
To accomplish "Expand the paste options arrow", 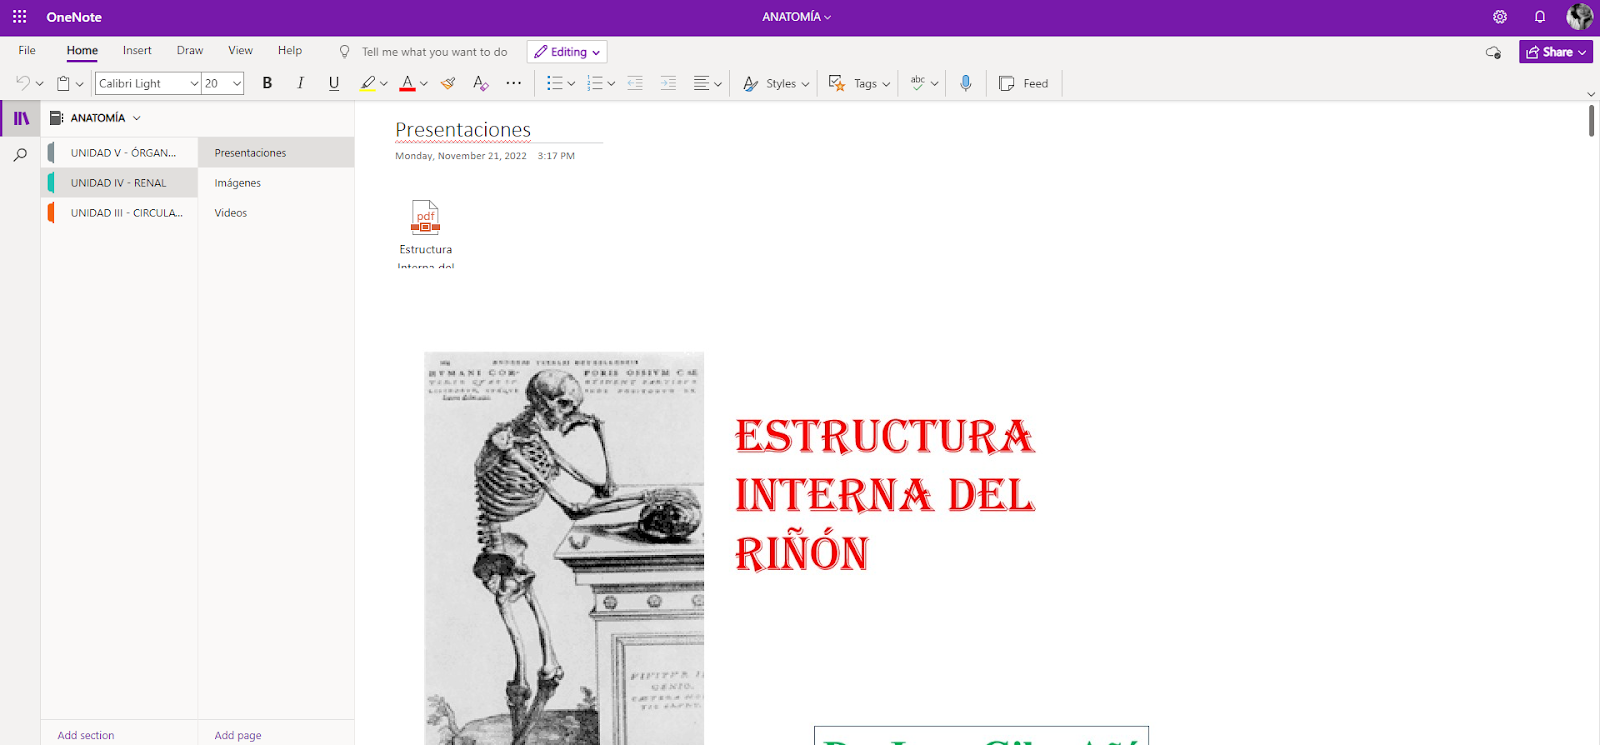I will (x=80, y=84).
